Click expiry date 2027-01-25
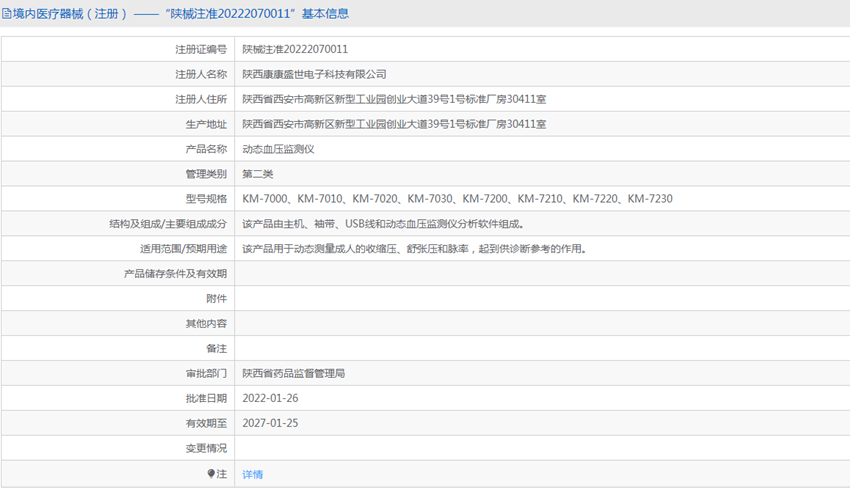The image size is (850, 489). (270, 423)
